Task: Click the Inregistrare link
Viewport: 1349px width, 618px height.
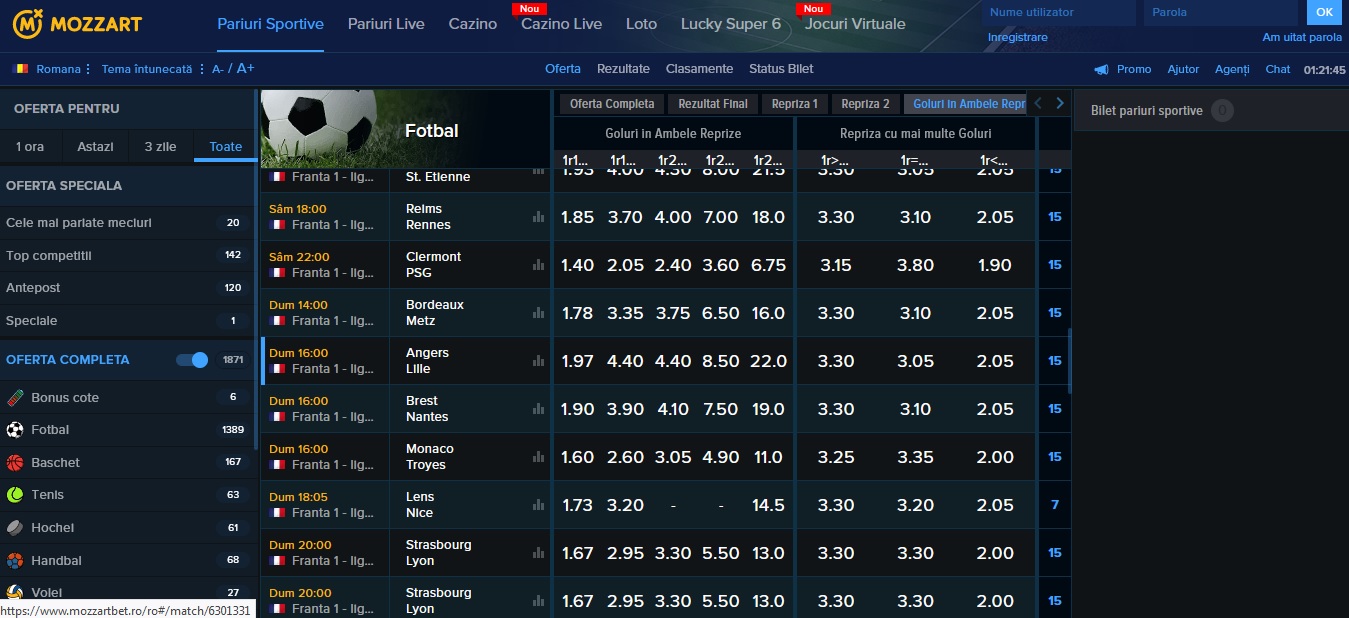Action: [x=1018, y=37]
